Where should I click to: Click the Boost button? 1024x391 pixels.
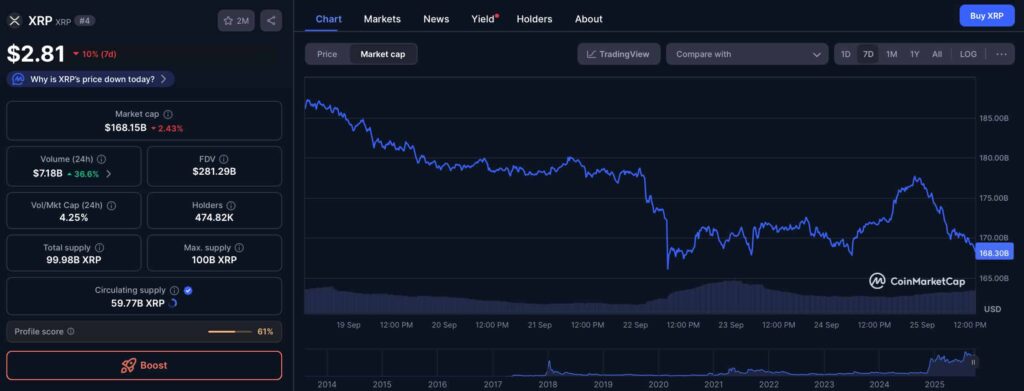click(x=144, y=366)
